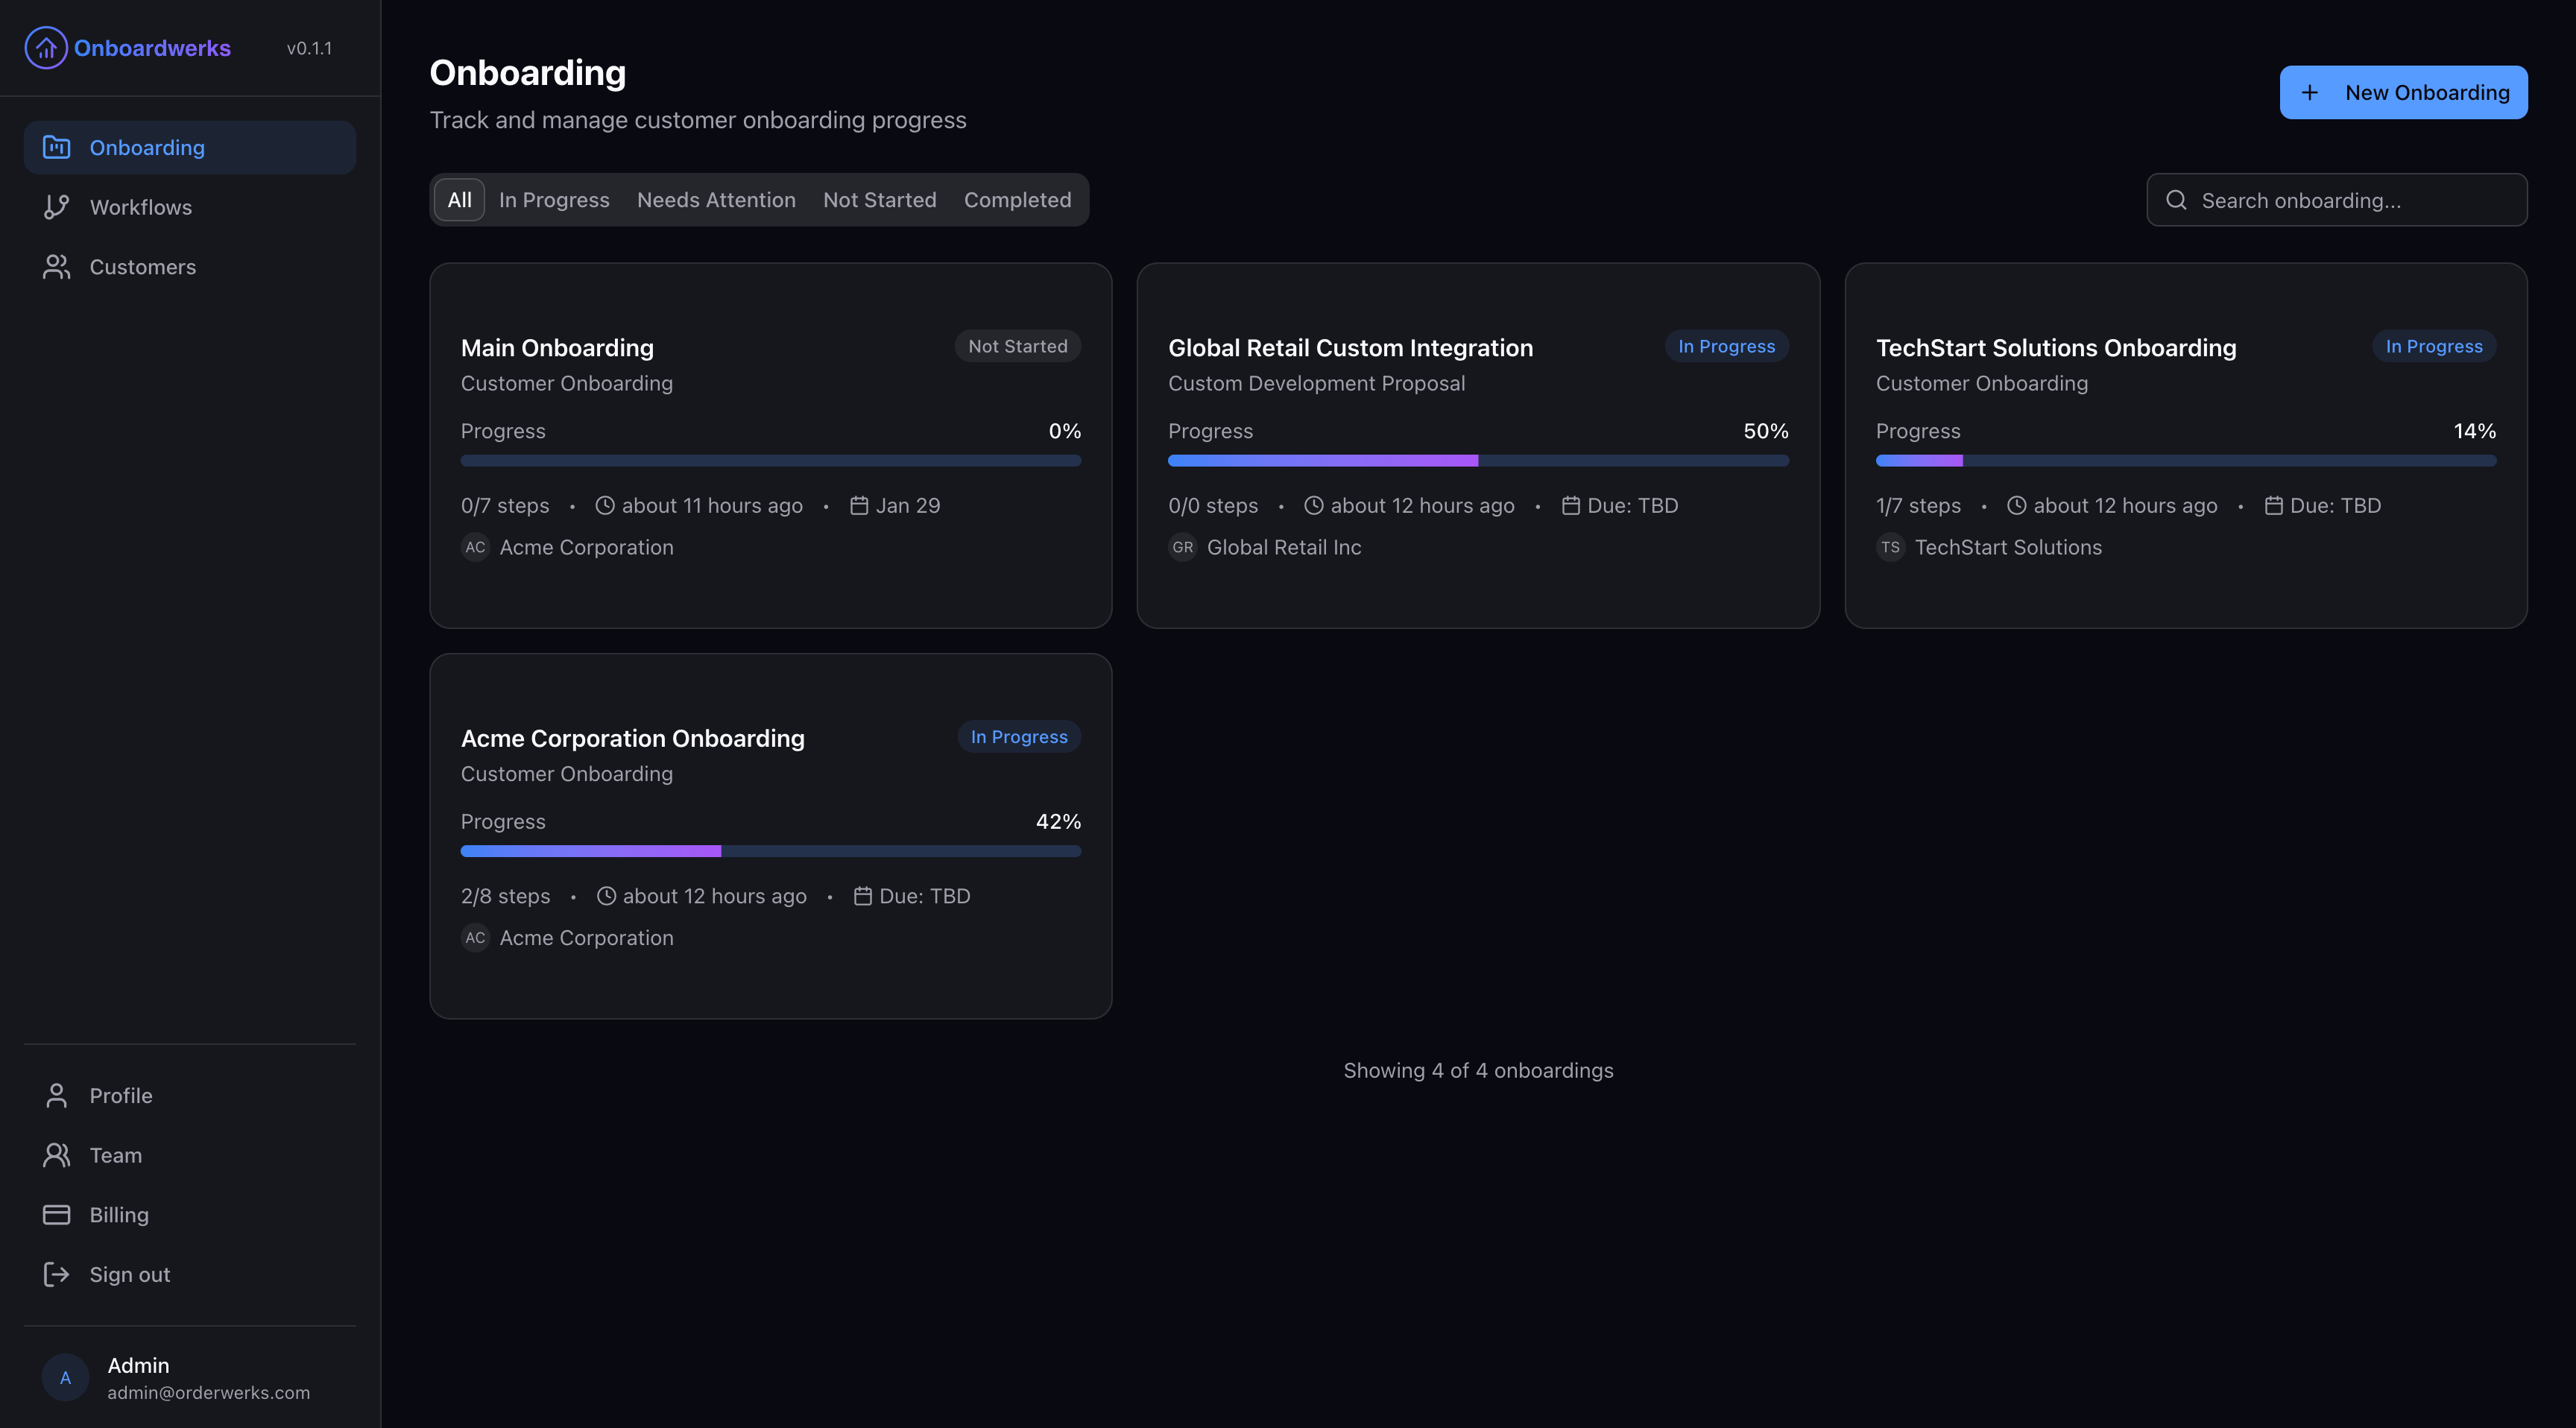Click the Onboardwerks logo icon

point(46,48)
